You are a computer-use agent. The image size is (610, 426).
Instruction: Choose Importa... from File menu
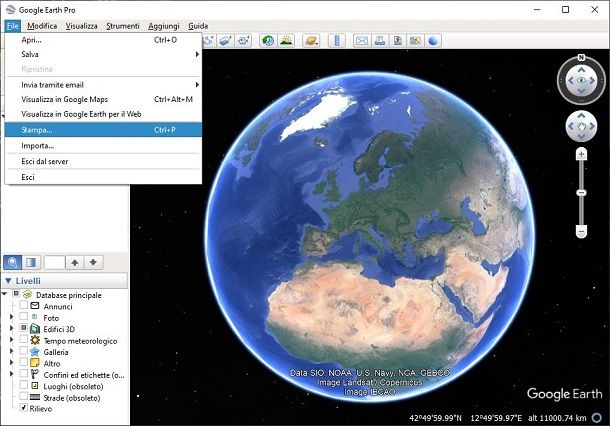tap(103, 146)
